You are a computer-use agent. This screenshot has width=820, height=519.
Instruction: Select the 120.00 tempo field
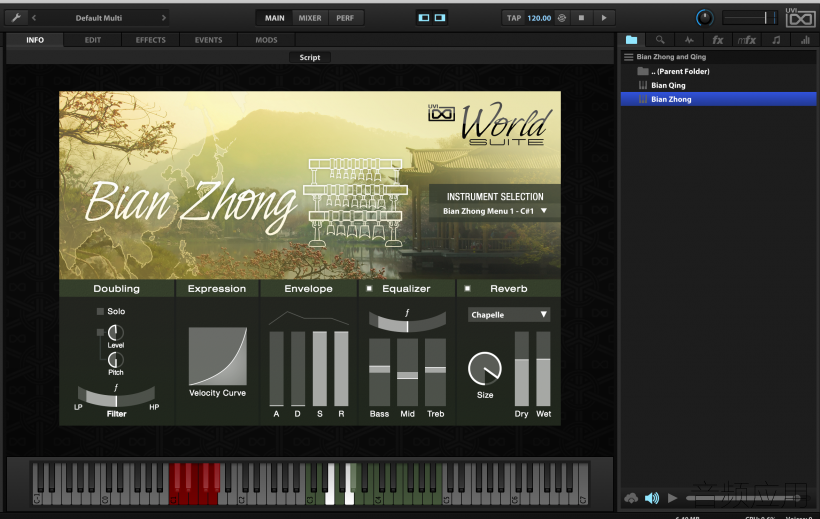(539, 18)
